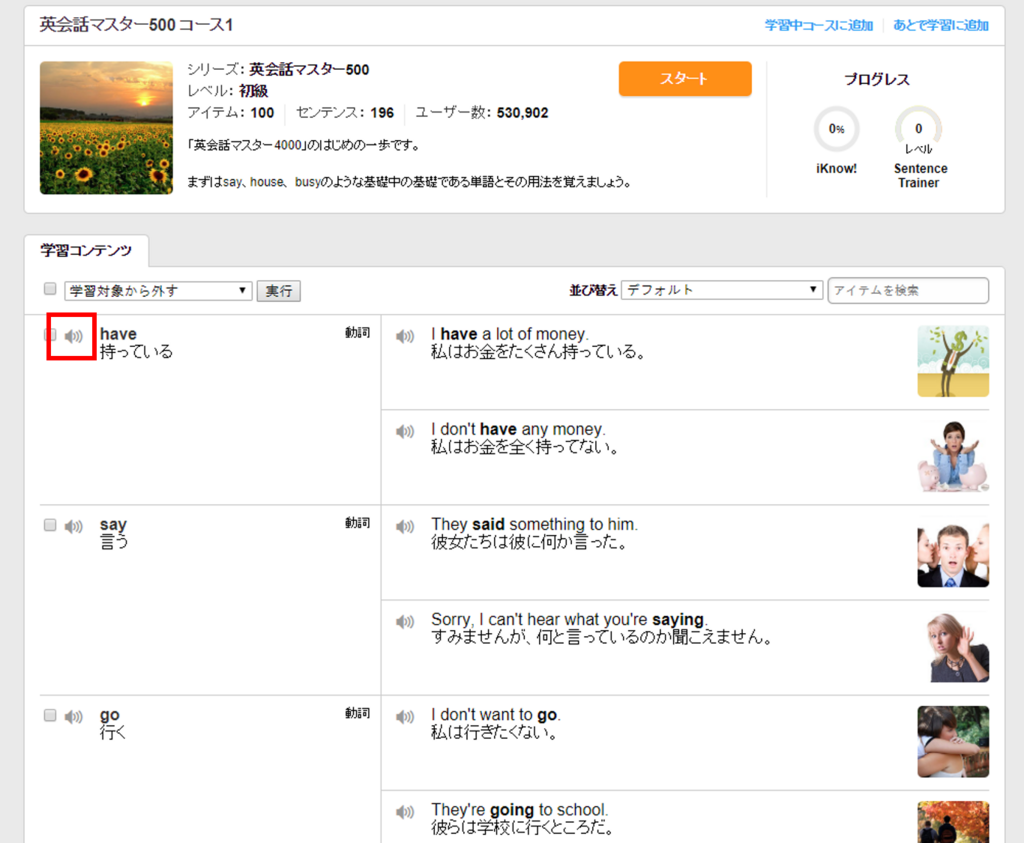Play audio for "They said something to him"

tap(405, 527)
